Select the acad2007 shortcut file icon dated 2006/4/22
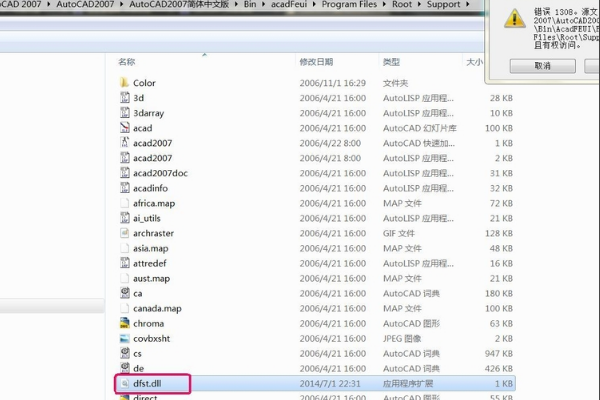The width and height of the screenshot is (600, 400). (x=125, y=143)
